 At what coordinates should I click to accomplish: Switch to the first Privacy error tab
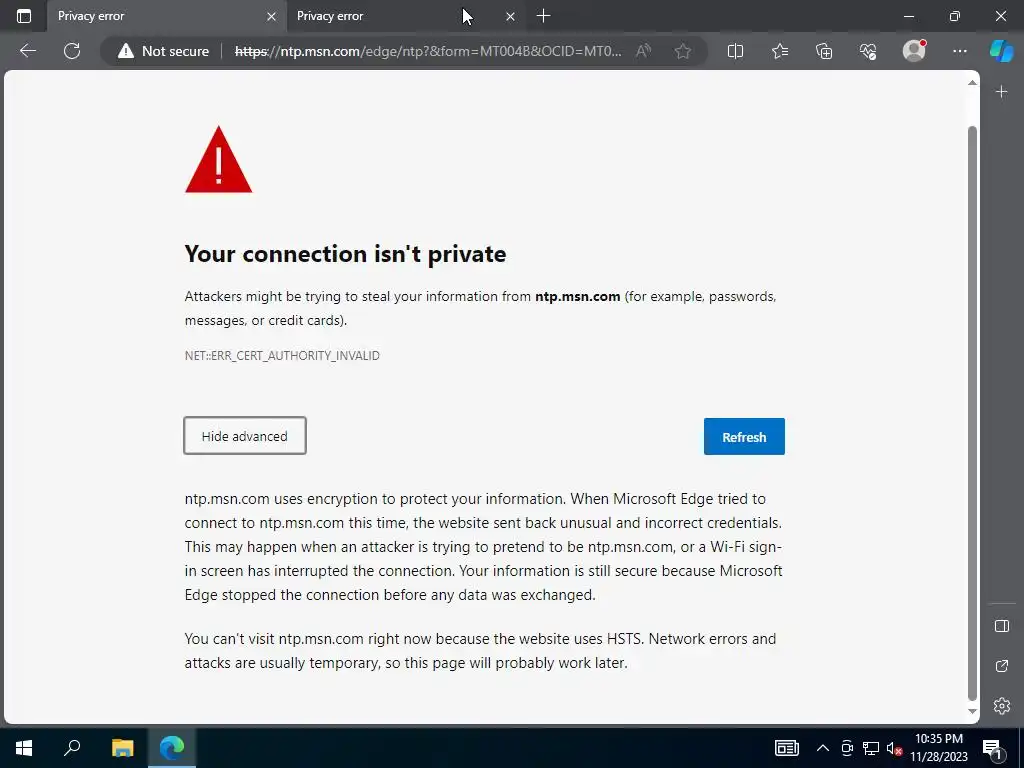[166, 16]
